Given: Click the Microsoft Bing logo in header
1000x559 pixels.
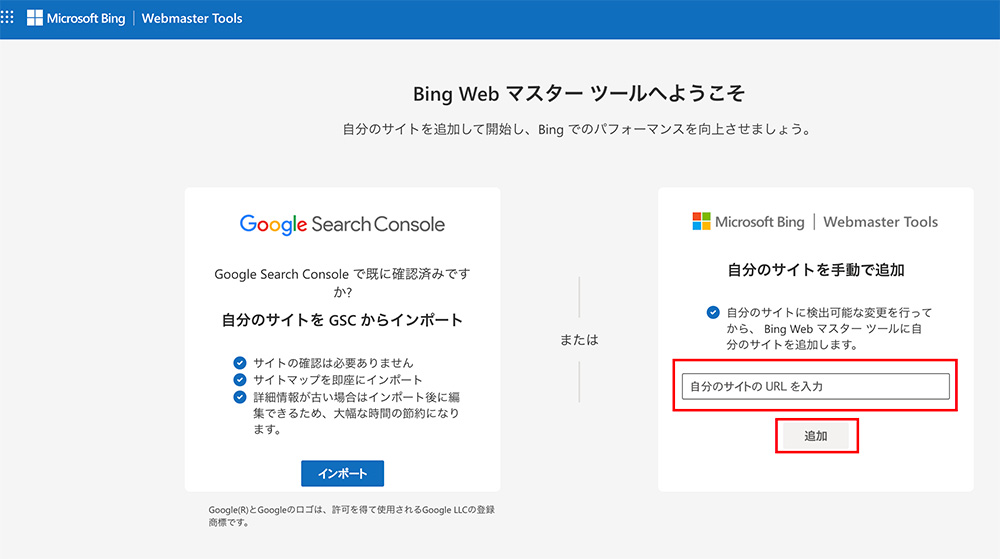Looking at the screenshot, I should [76, 18].
